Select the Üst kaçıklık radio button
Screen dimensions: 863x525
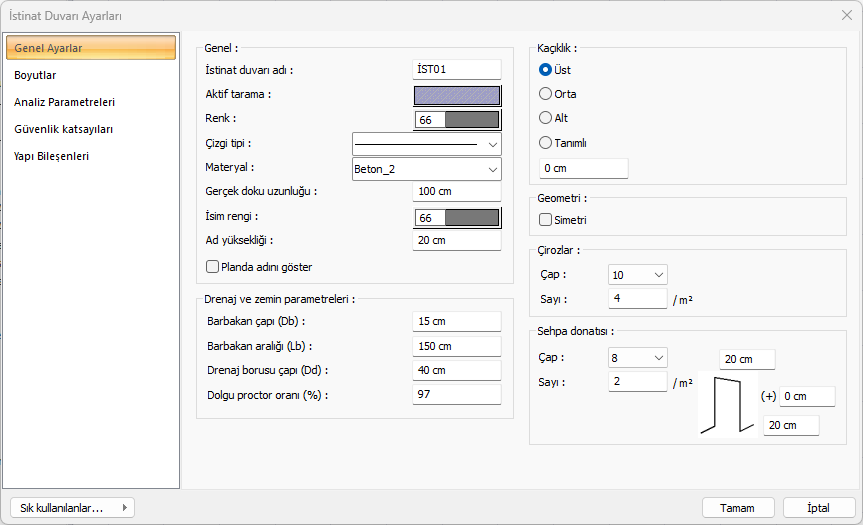[546, 70]
